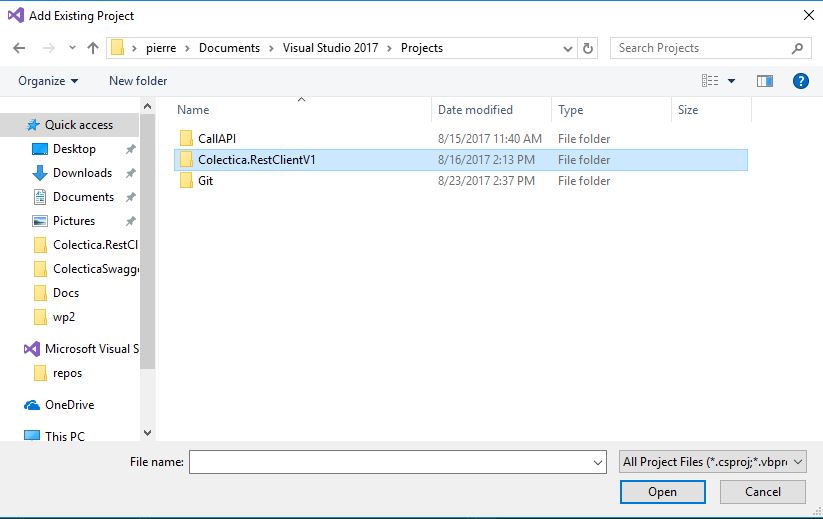Click date 8/23/2017 2:37 PM cell

[x=486, y=181]
